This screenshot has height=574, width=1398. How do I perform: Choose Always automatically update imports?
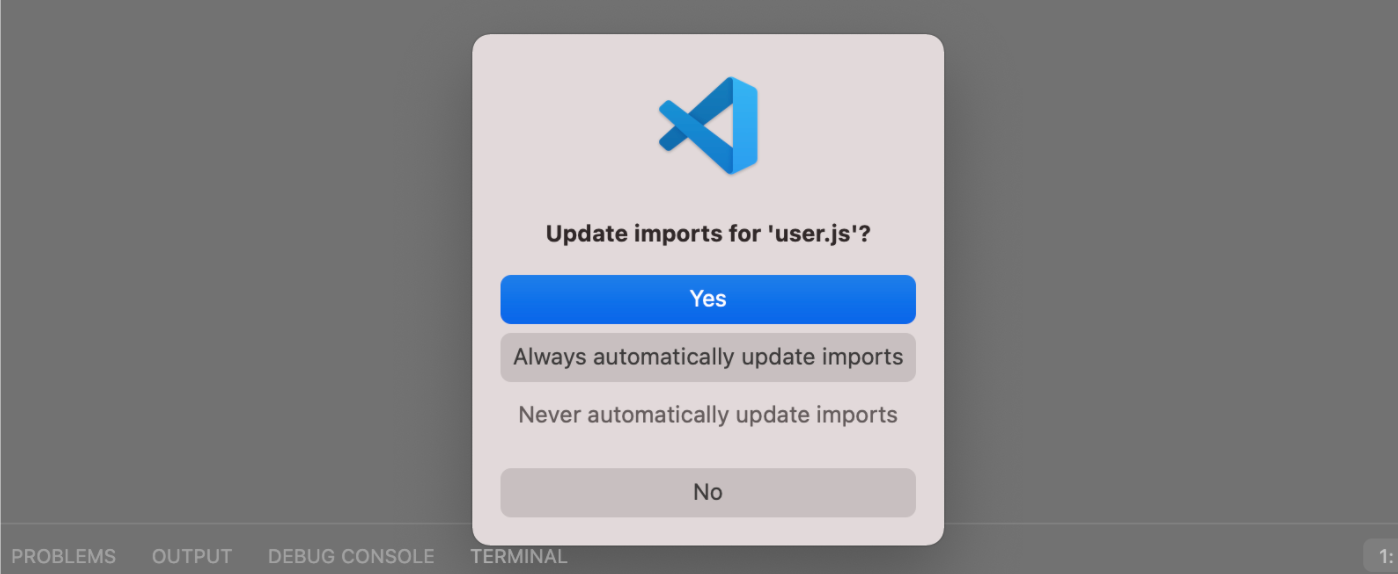tap(708, 357)
